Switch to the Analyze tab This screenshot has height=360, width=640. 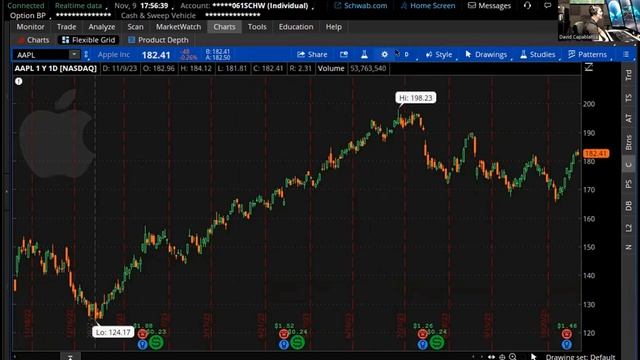click(102, 27)
